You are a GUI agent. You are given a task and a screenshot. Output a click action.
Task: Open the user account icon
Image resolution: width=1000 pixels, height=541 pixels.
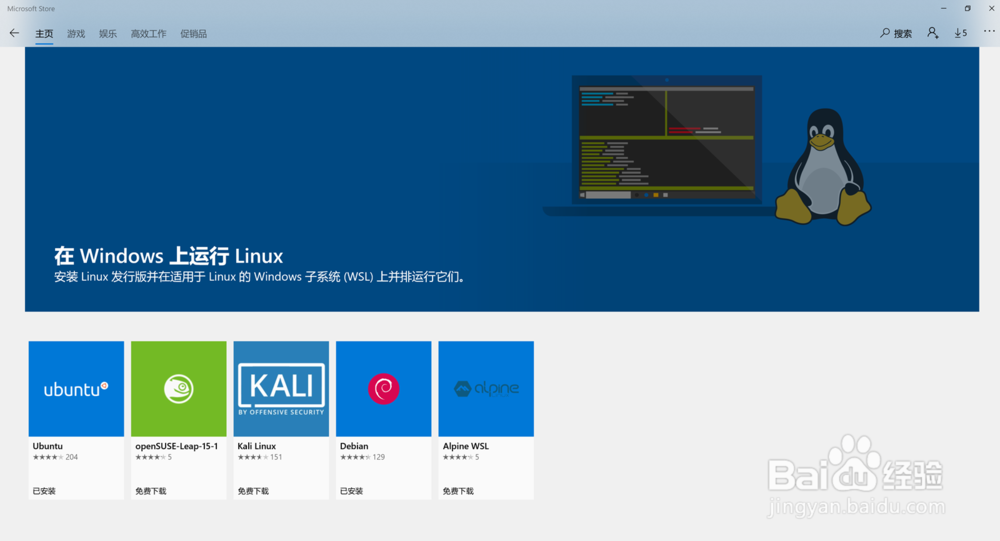pos(932,33)
